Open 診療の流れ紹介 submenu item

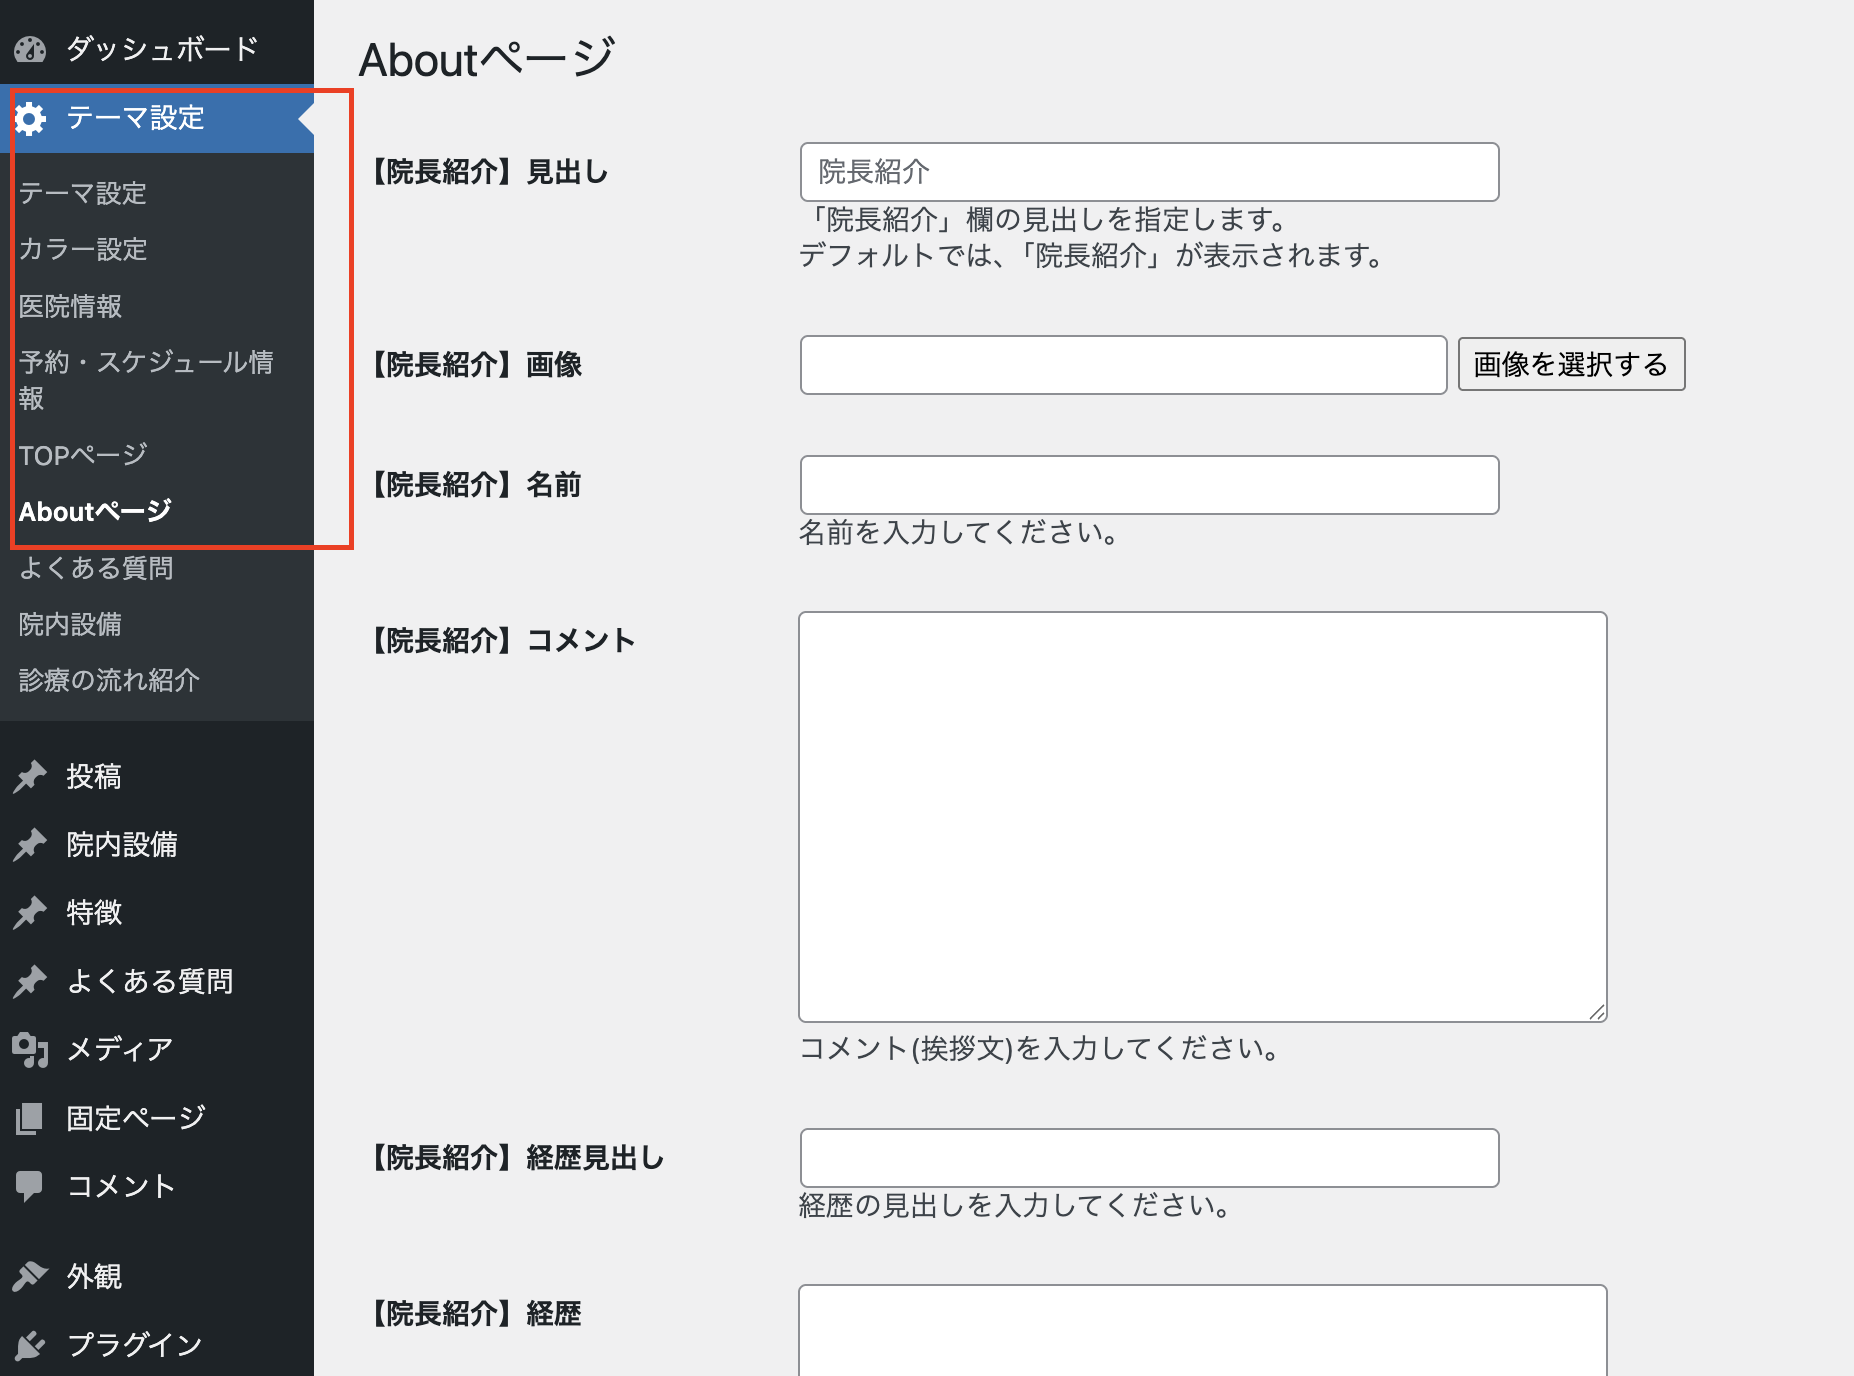click(x=109, y=680)
